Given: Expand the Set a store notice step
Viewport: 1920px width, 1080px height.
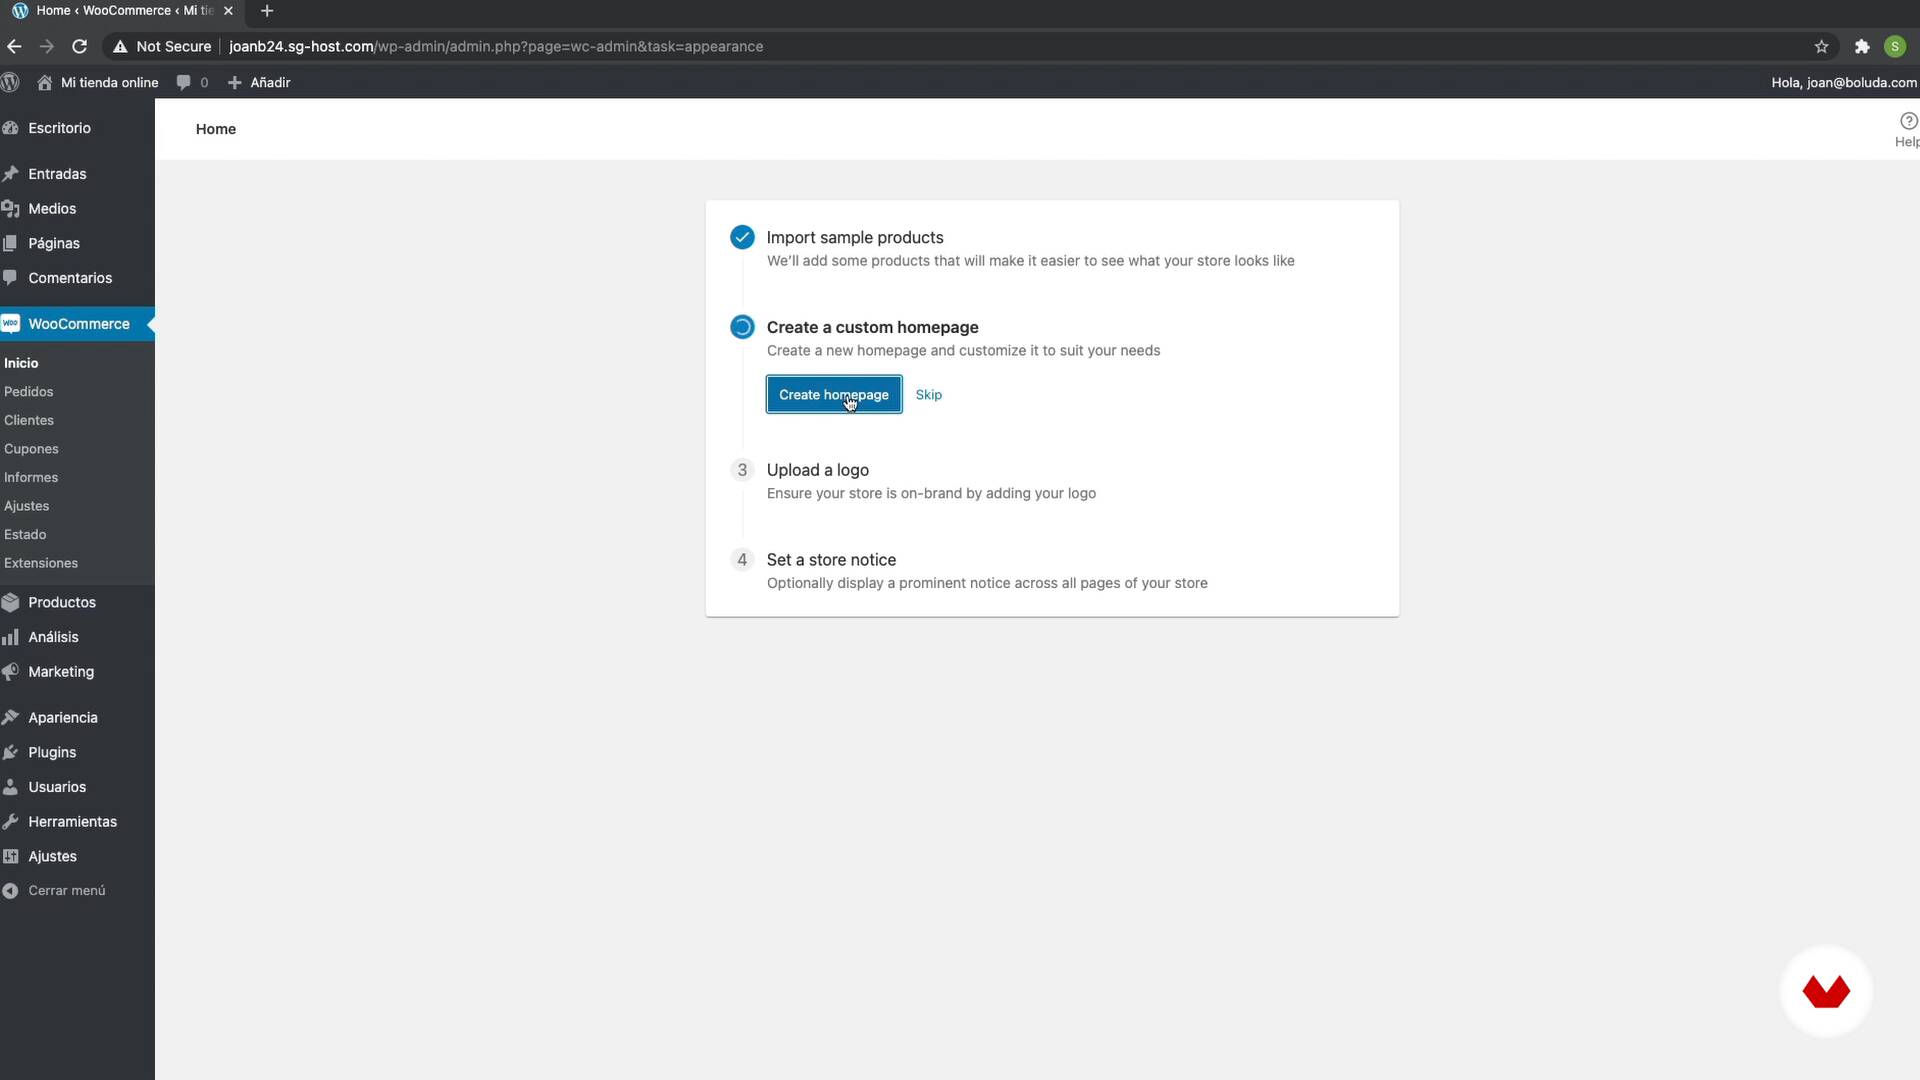Looking at the screenshot, I should pyautogui.click(x=831, y=559).
